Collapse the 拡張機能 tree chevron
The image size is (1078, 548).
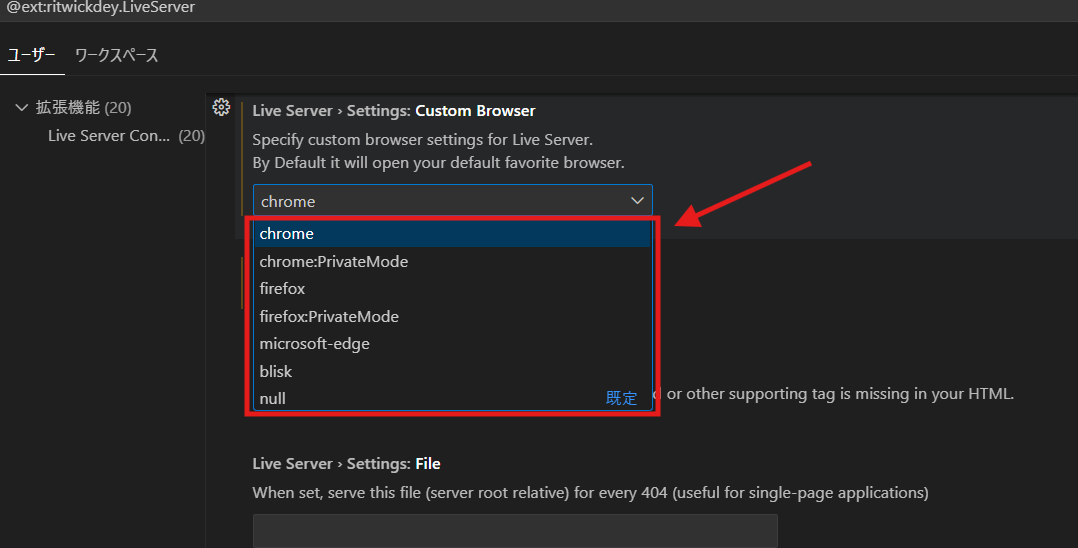21,108
